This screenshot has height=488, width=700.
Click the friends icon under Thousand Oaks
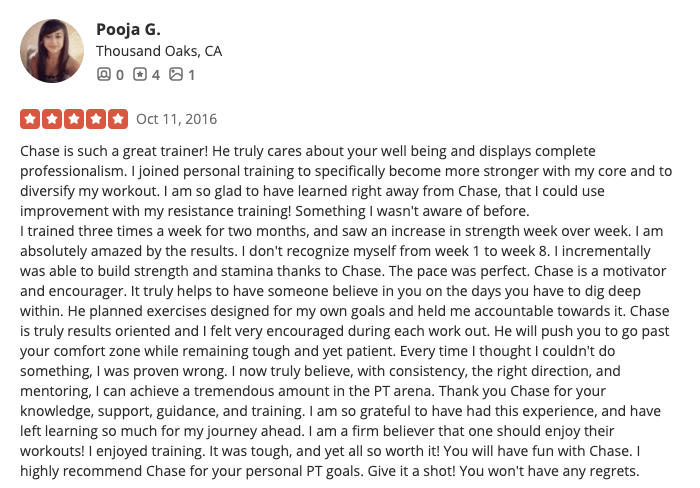104,74
